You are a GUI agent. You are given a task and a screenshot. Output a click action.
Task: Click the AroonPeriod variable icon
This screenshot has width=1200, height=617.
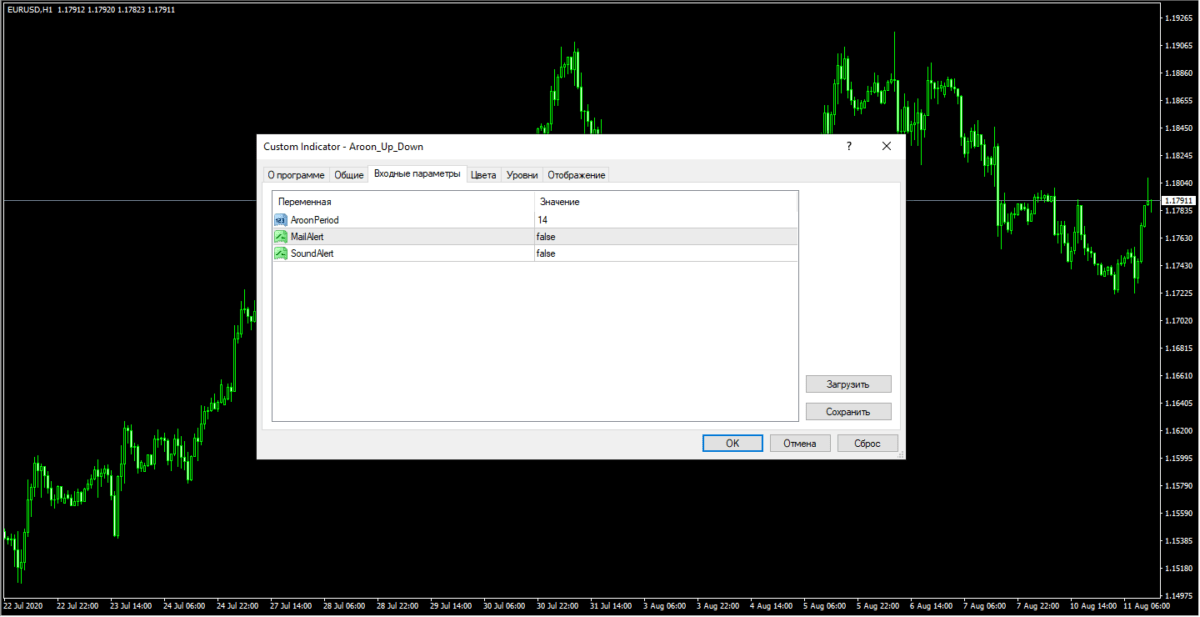(280, 220)
